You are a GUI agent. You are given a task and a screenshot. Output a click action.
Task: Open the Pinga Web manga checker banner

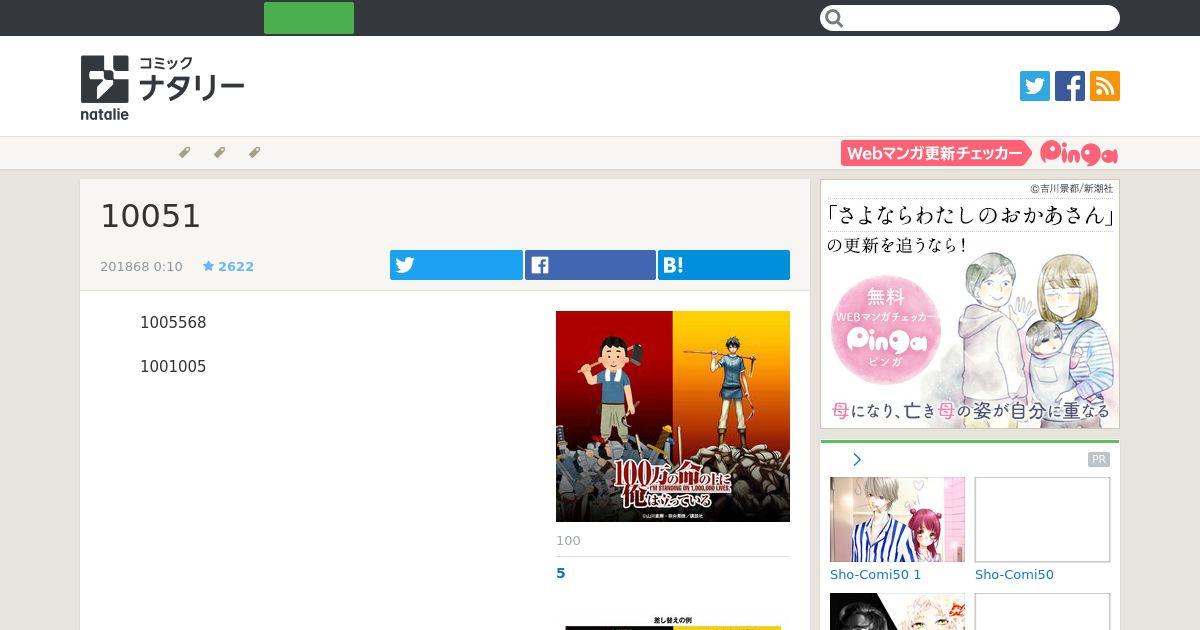click(x=980, y=153)
